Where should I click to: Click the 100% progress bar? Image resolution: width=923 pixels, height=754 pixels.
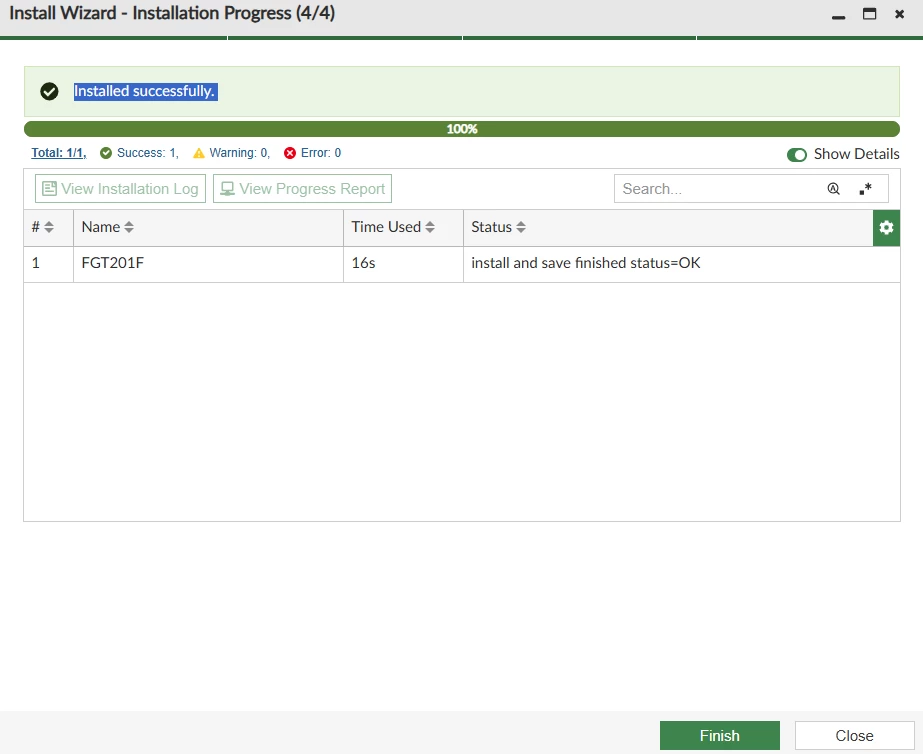click(x=462, y=129)
